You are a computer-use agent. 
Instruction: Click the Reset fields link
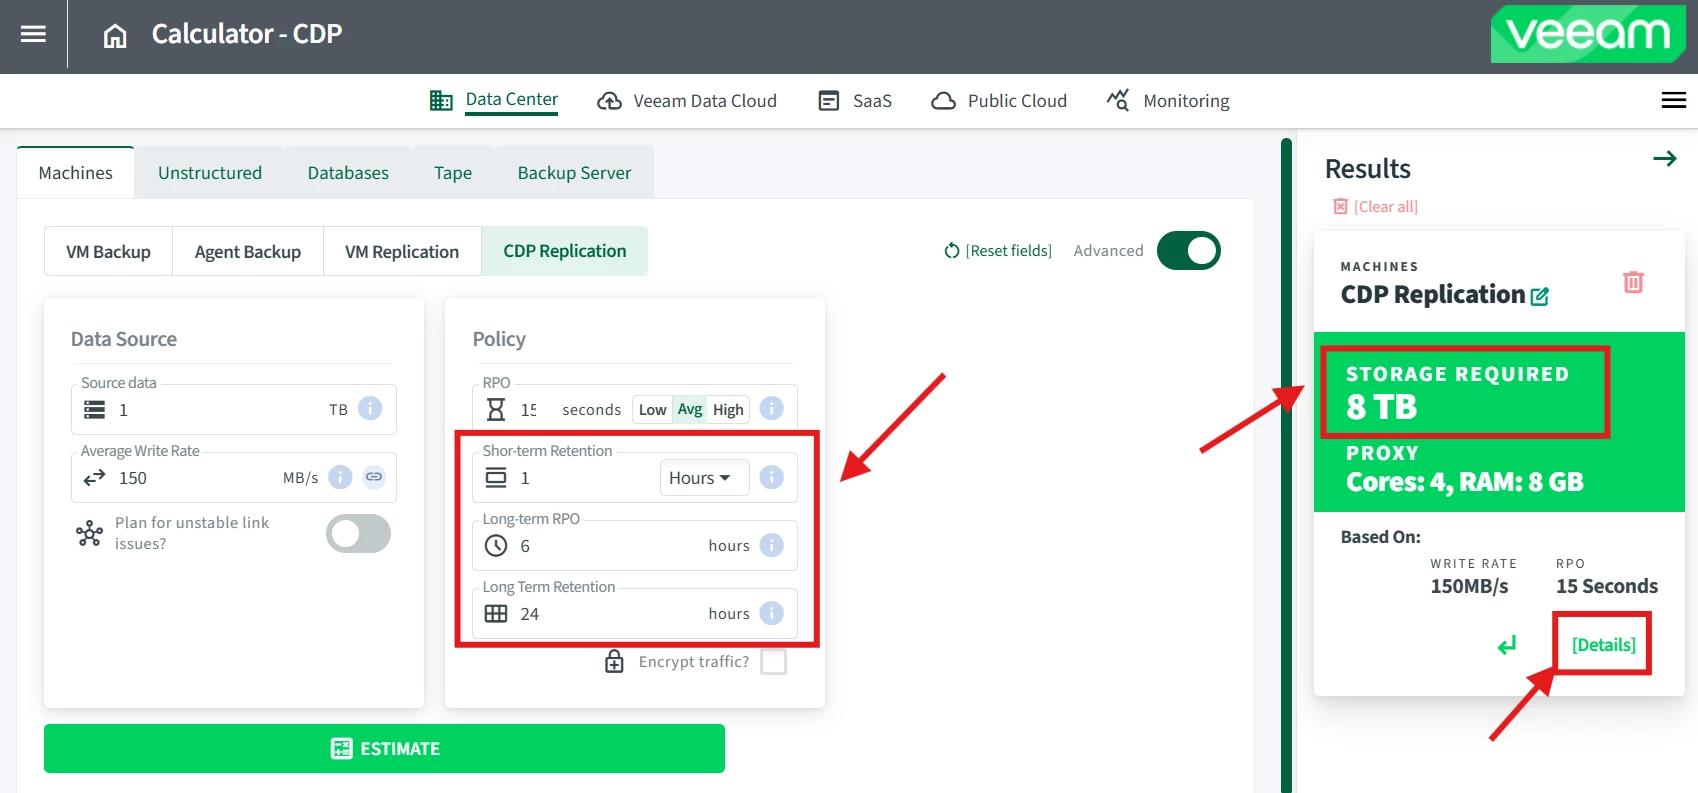coord(998,251)
